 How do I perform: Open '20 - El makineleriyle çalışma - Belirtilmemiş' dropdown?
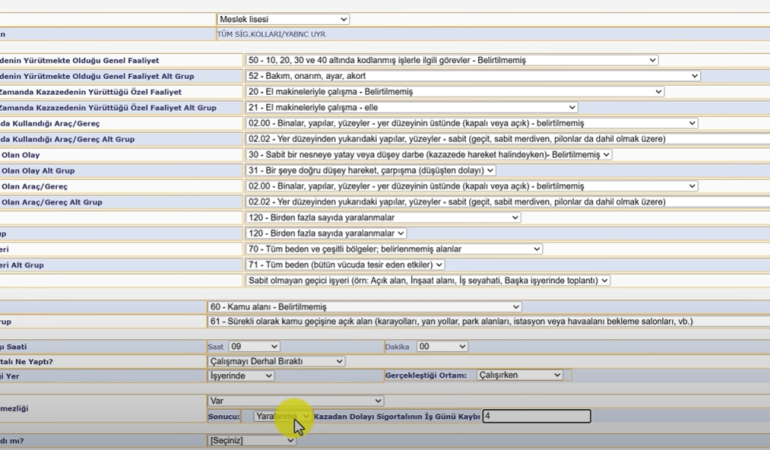pos(455,91)
